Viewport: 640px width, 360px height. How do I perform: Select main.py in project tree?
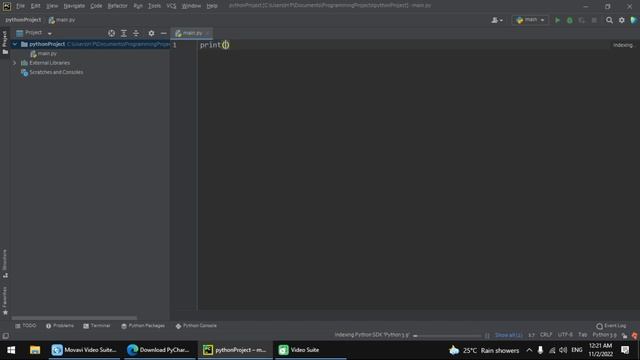click(43, 53)
